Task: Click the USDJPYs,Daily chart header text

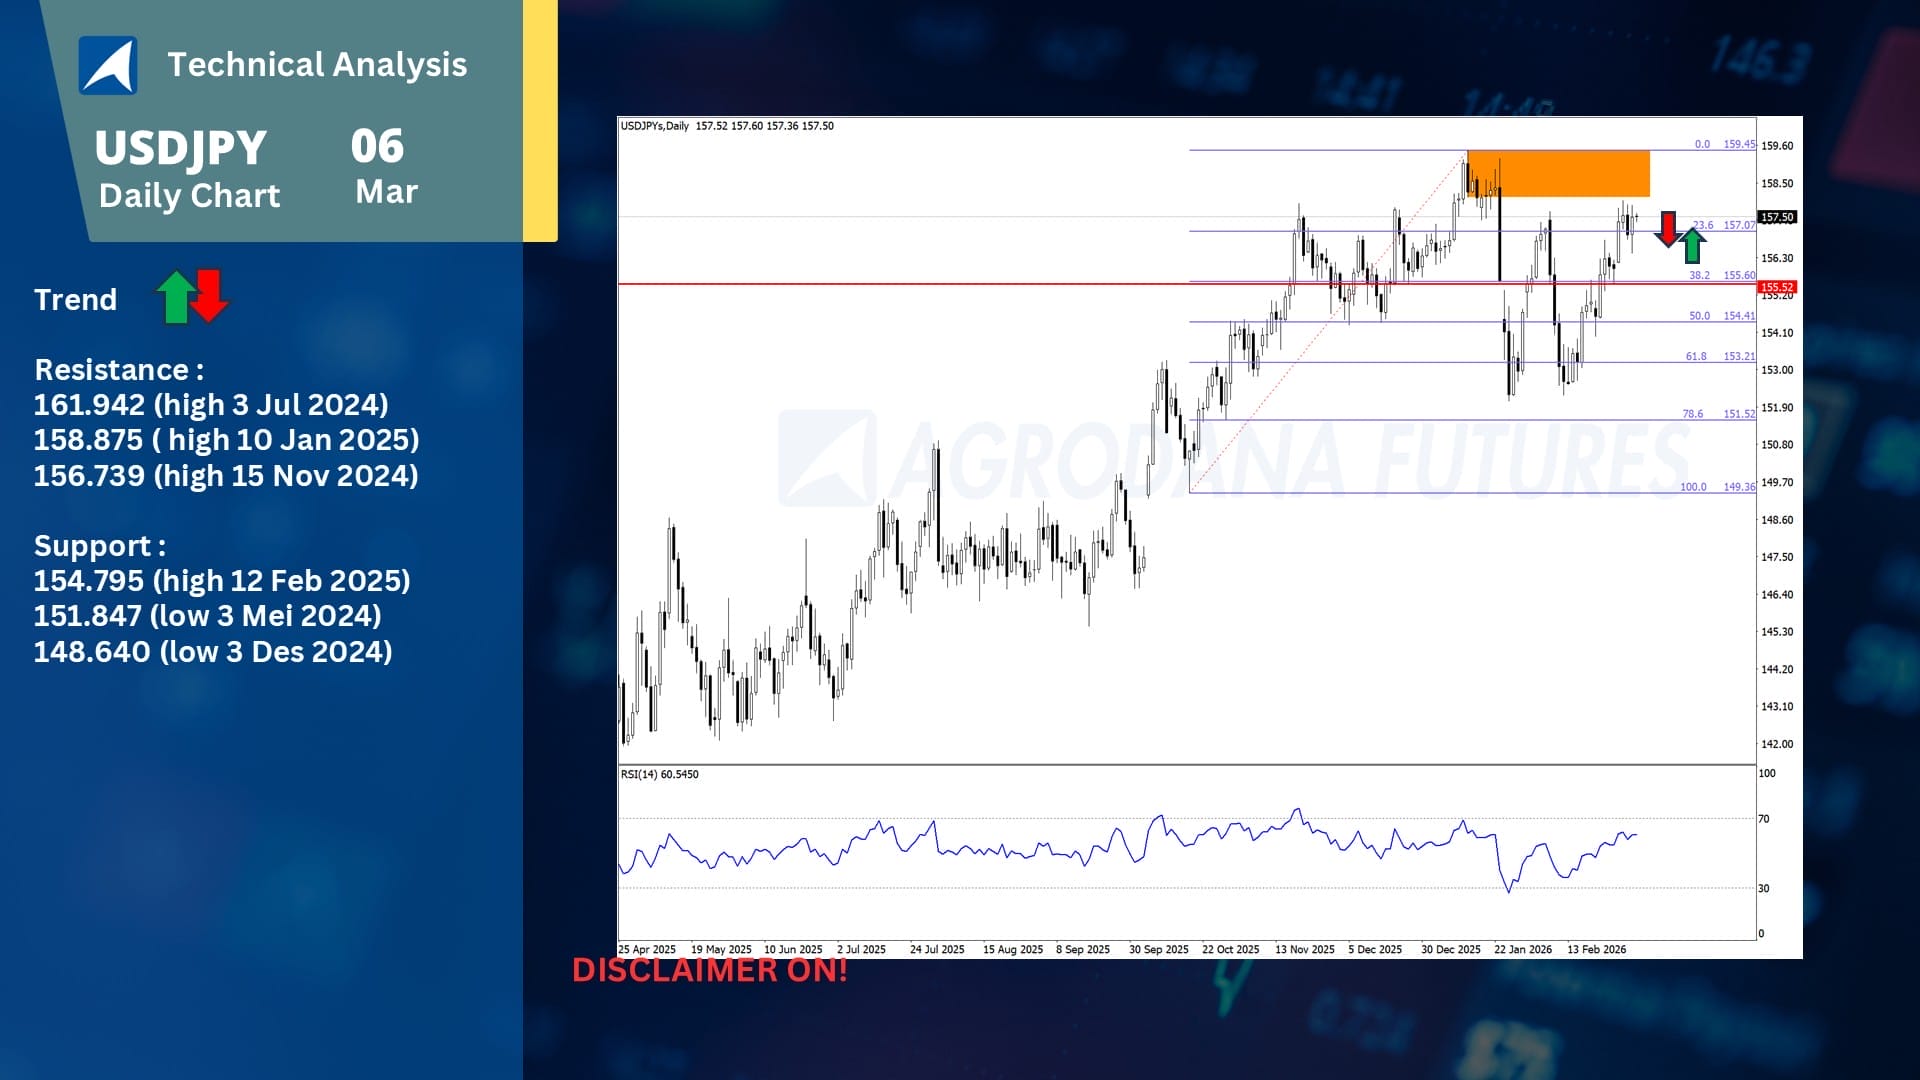Action: [x=655, y=126]
